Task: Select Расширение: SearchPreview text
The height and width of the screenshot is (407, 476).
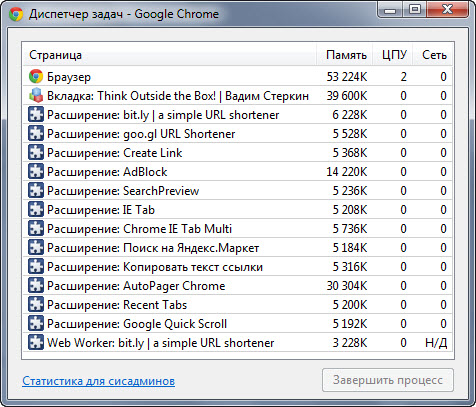Action: pos(123,191)
